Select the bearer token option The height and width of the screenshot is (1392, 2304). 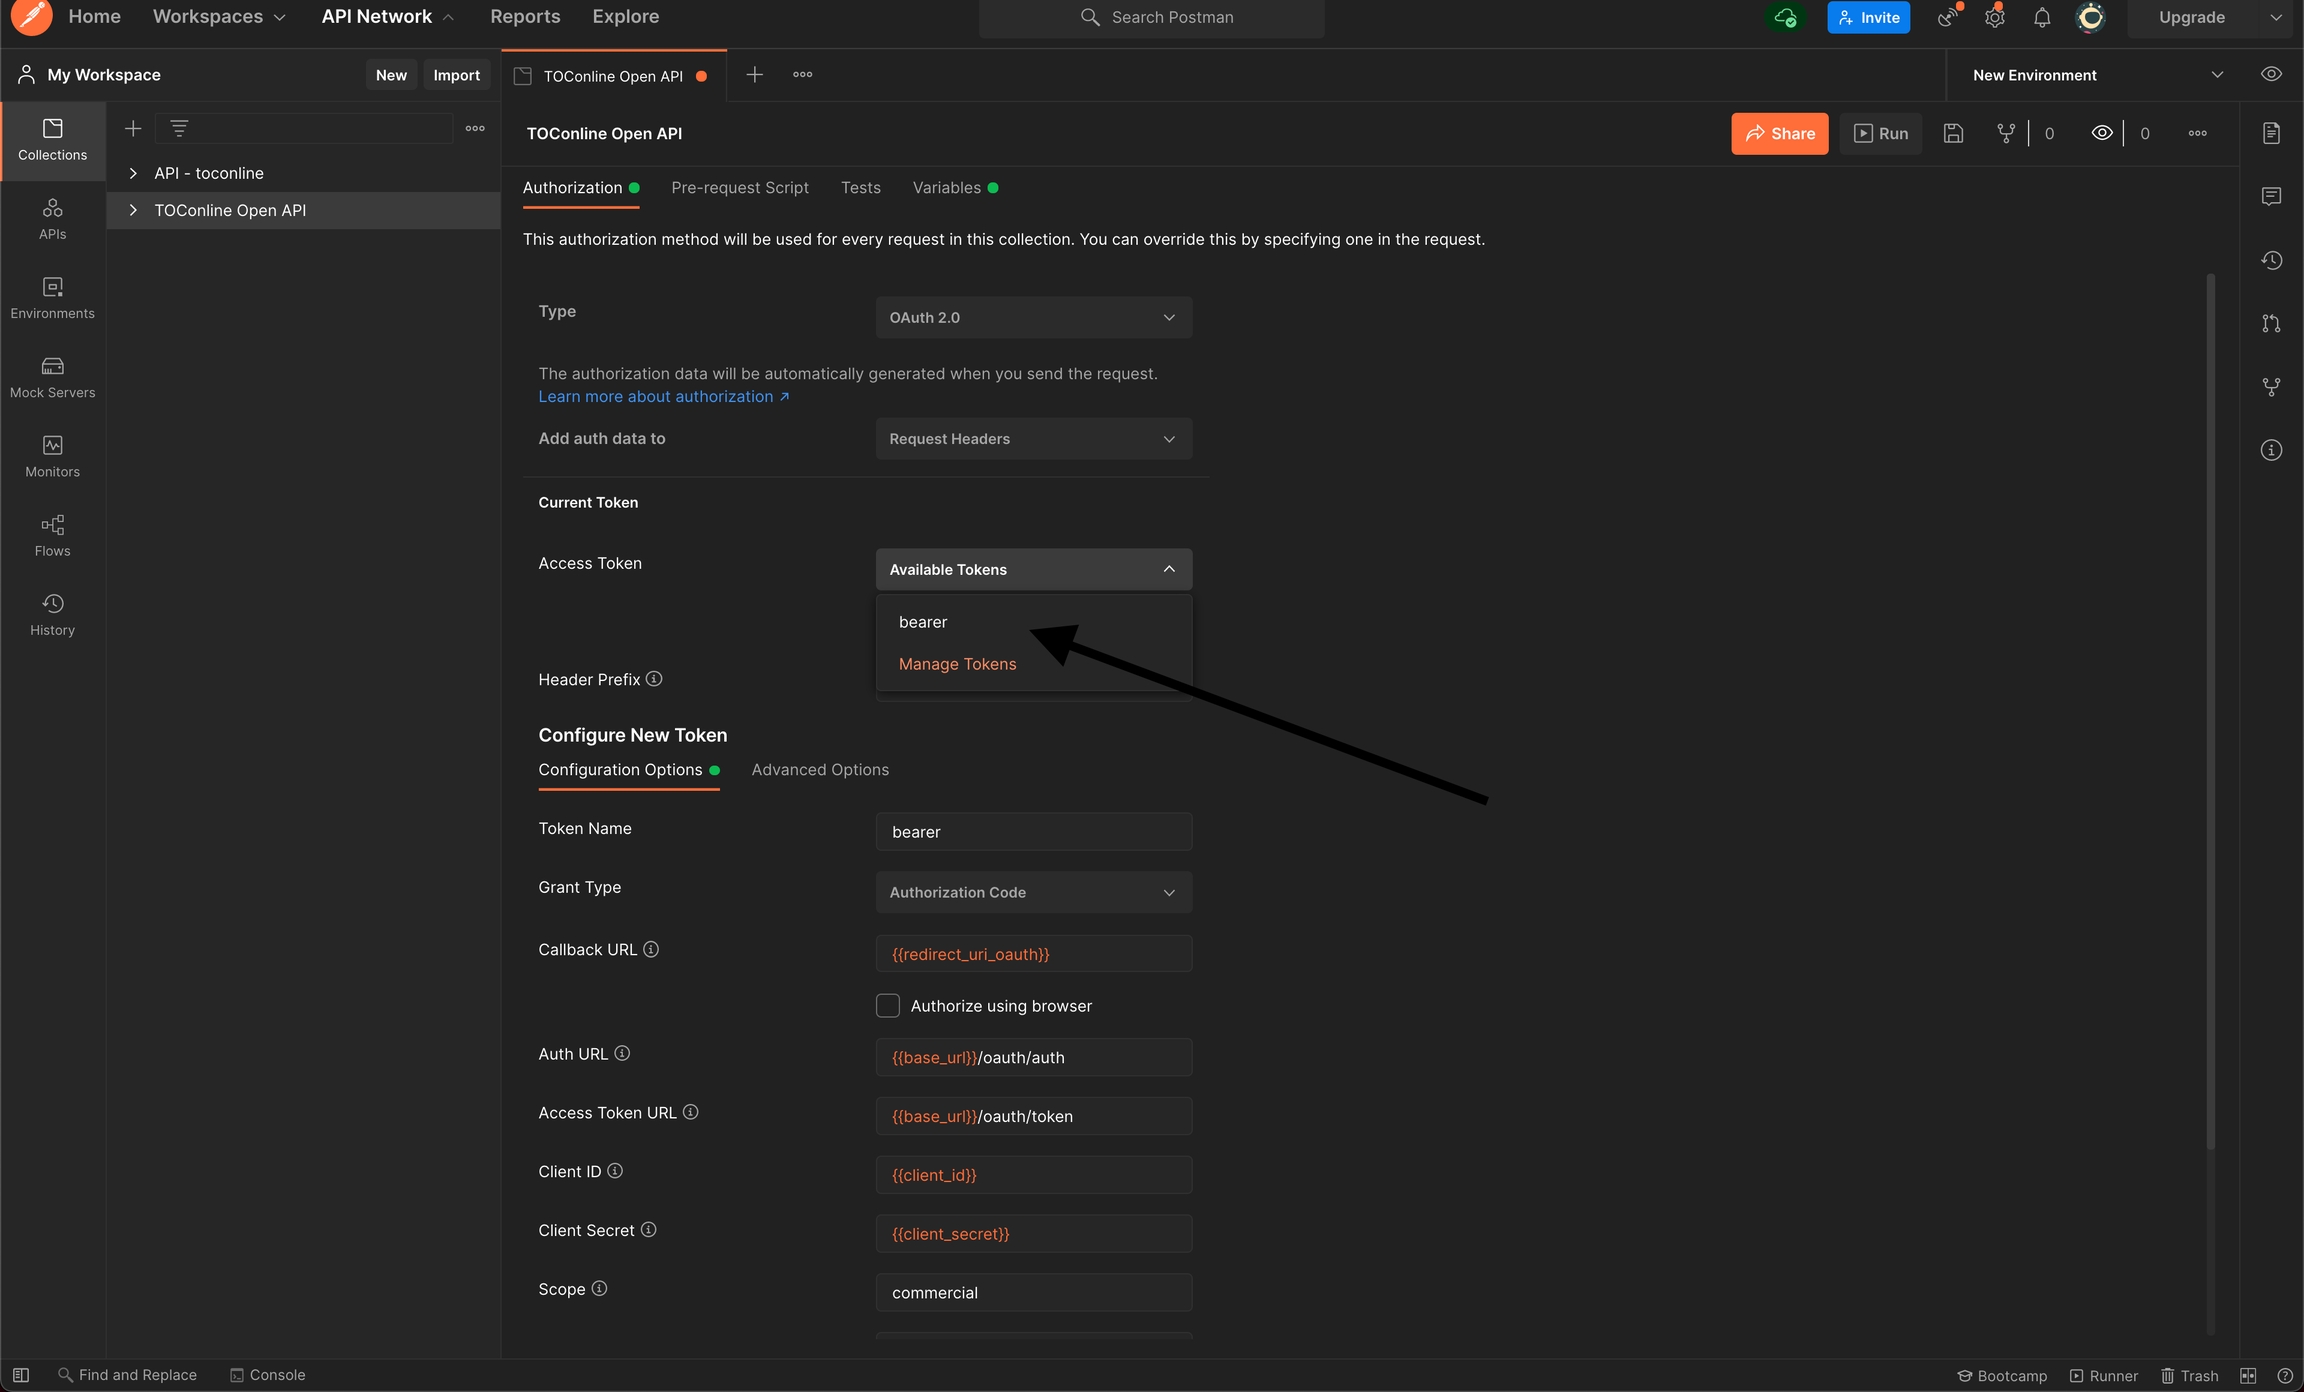(x=923, y=622)
